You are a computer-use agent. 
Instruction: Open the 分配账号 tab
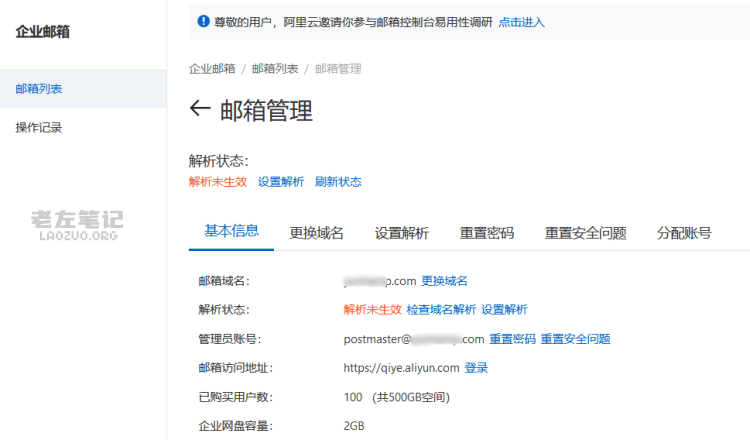coord(684,233)
